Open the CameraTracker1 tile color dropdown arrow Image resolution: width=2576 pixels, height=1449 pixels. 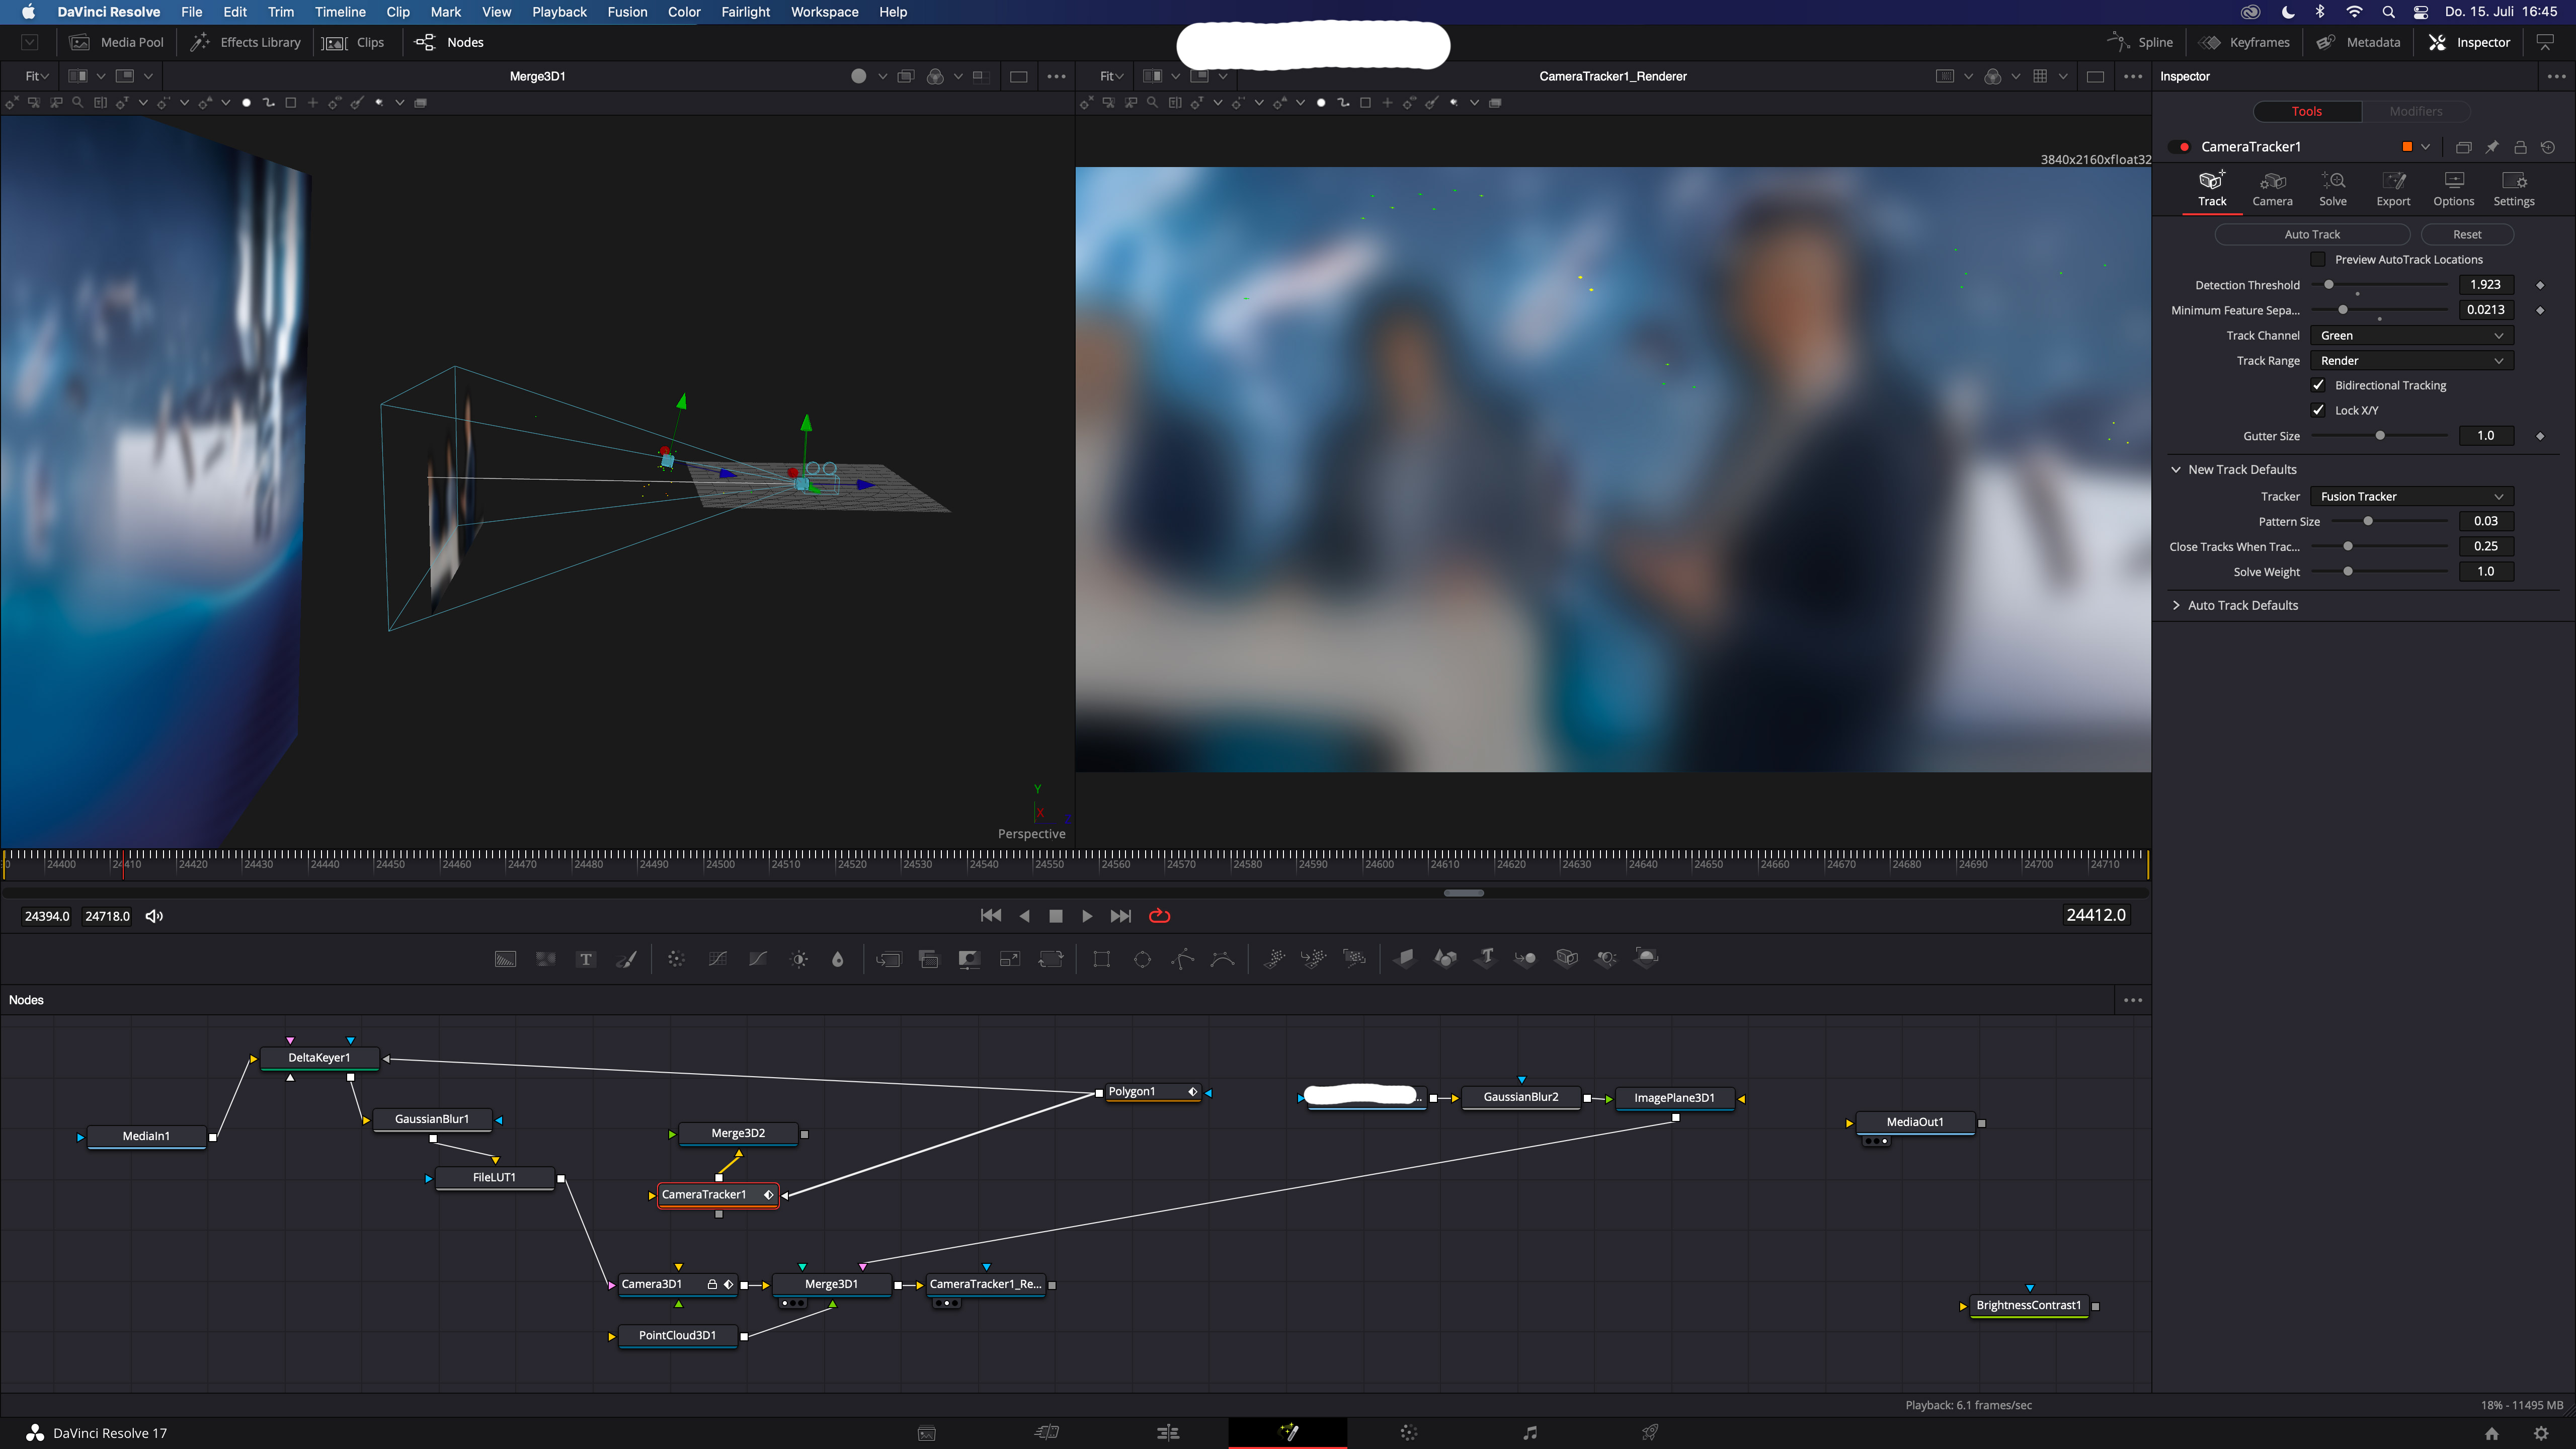coord(2425,147)
